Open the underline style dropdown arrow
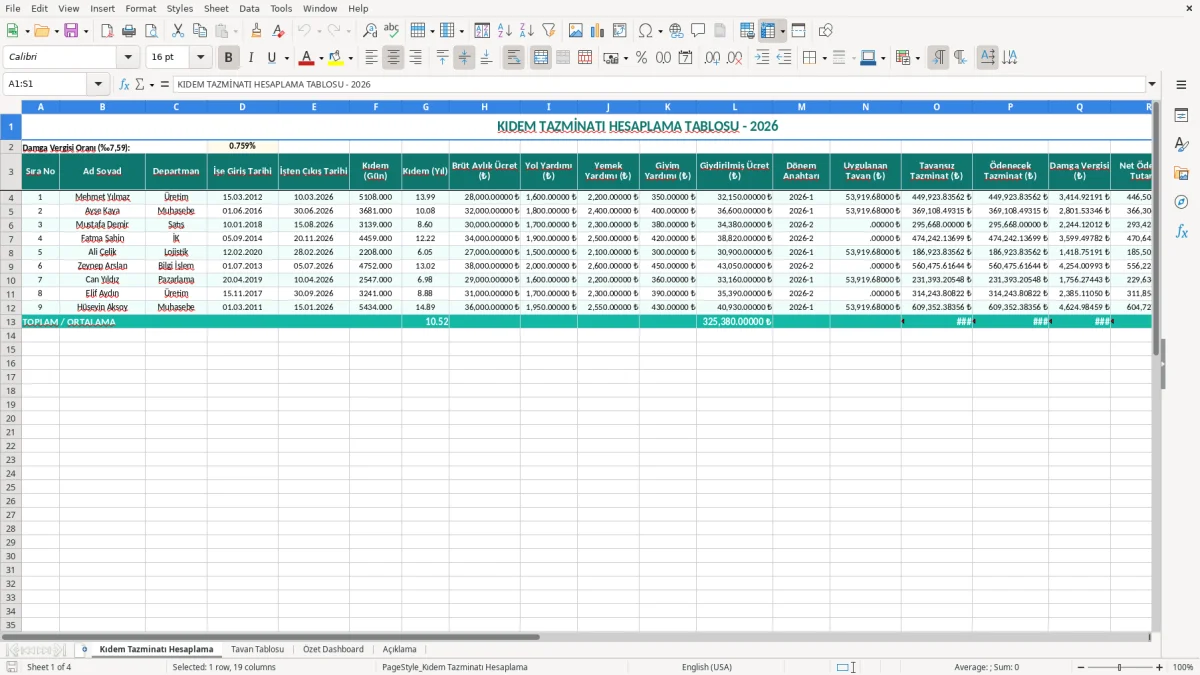1200x675 pixels. (x=286, y=58)
